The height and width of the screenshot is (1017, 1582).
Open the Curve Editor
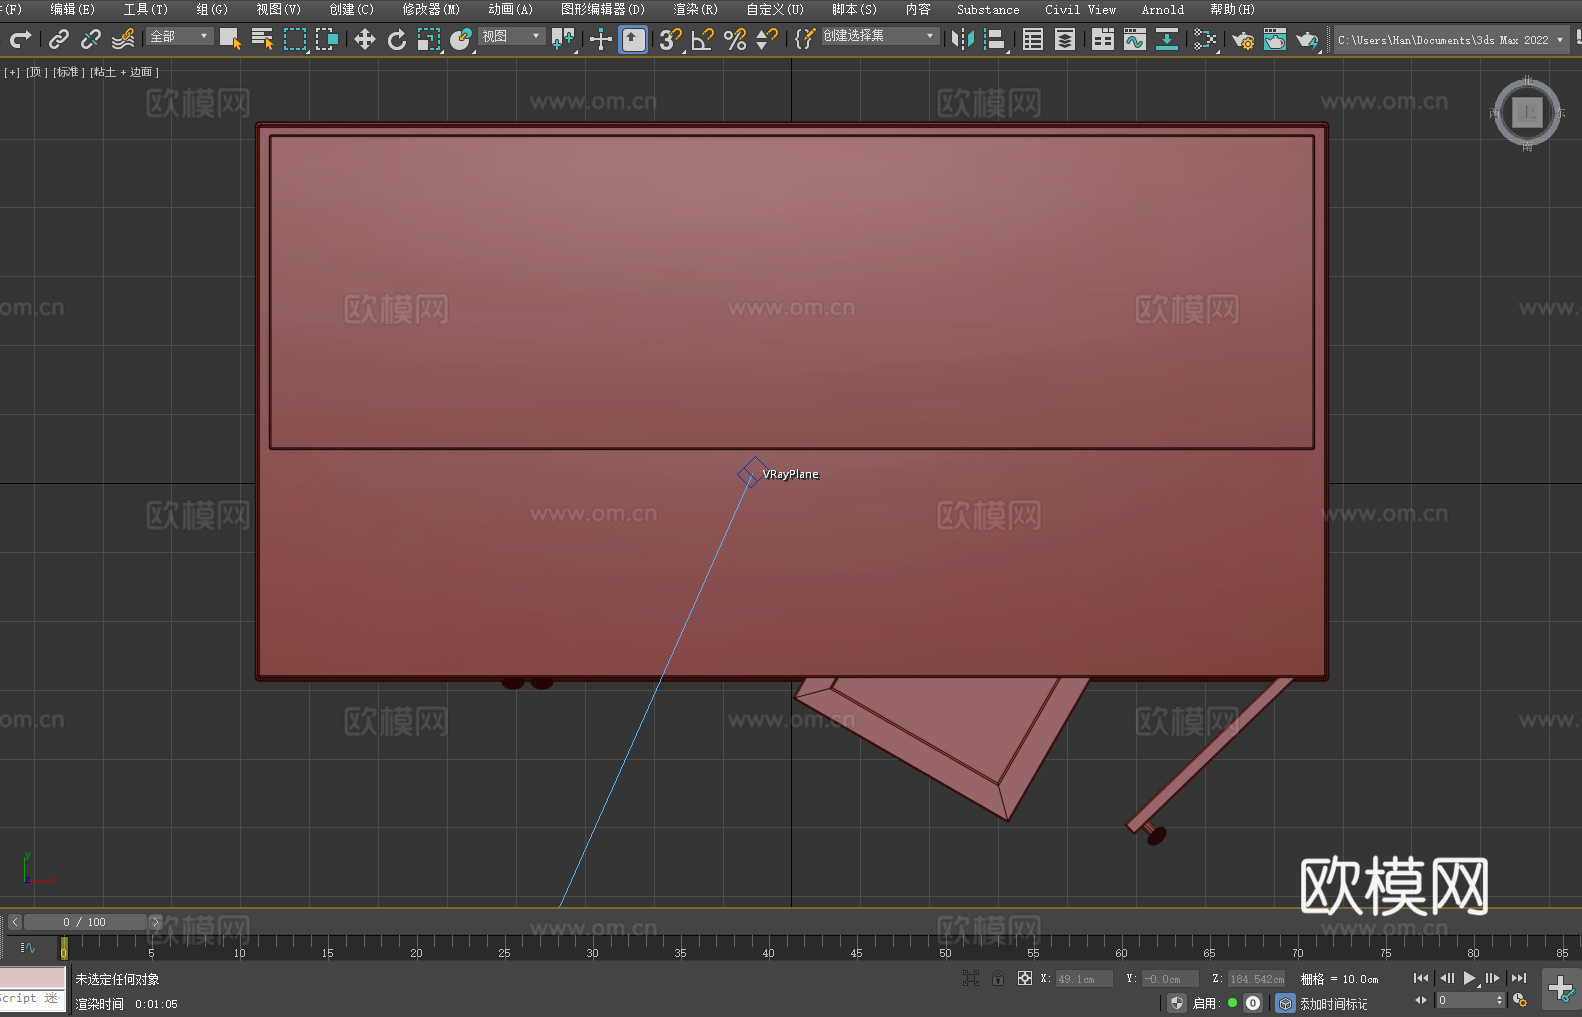click(x=1135, y=39)
